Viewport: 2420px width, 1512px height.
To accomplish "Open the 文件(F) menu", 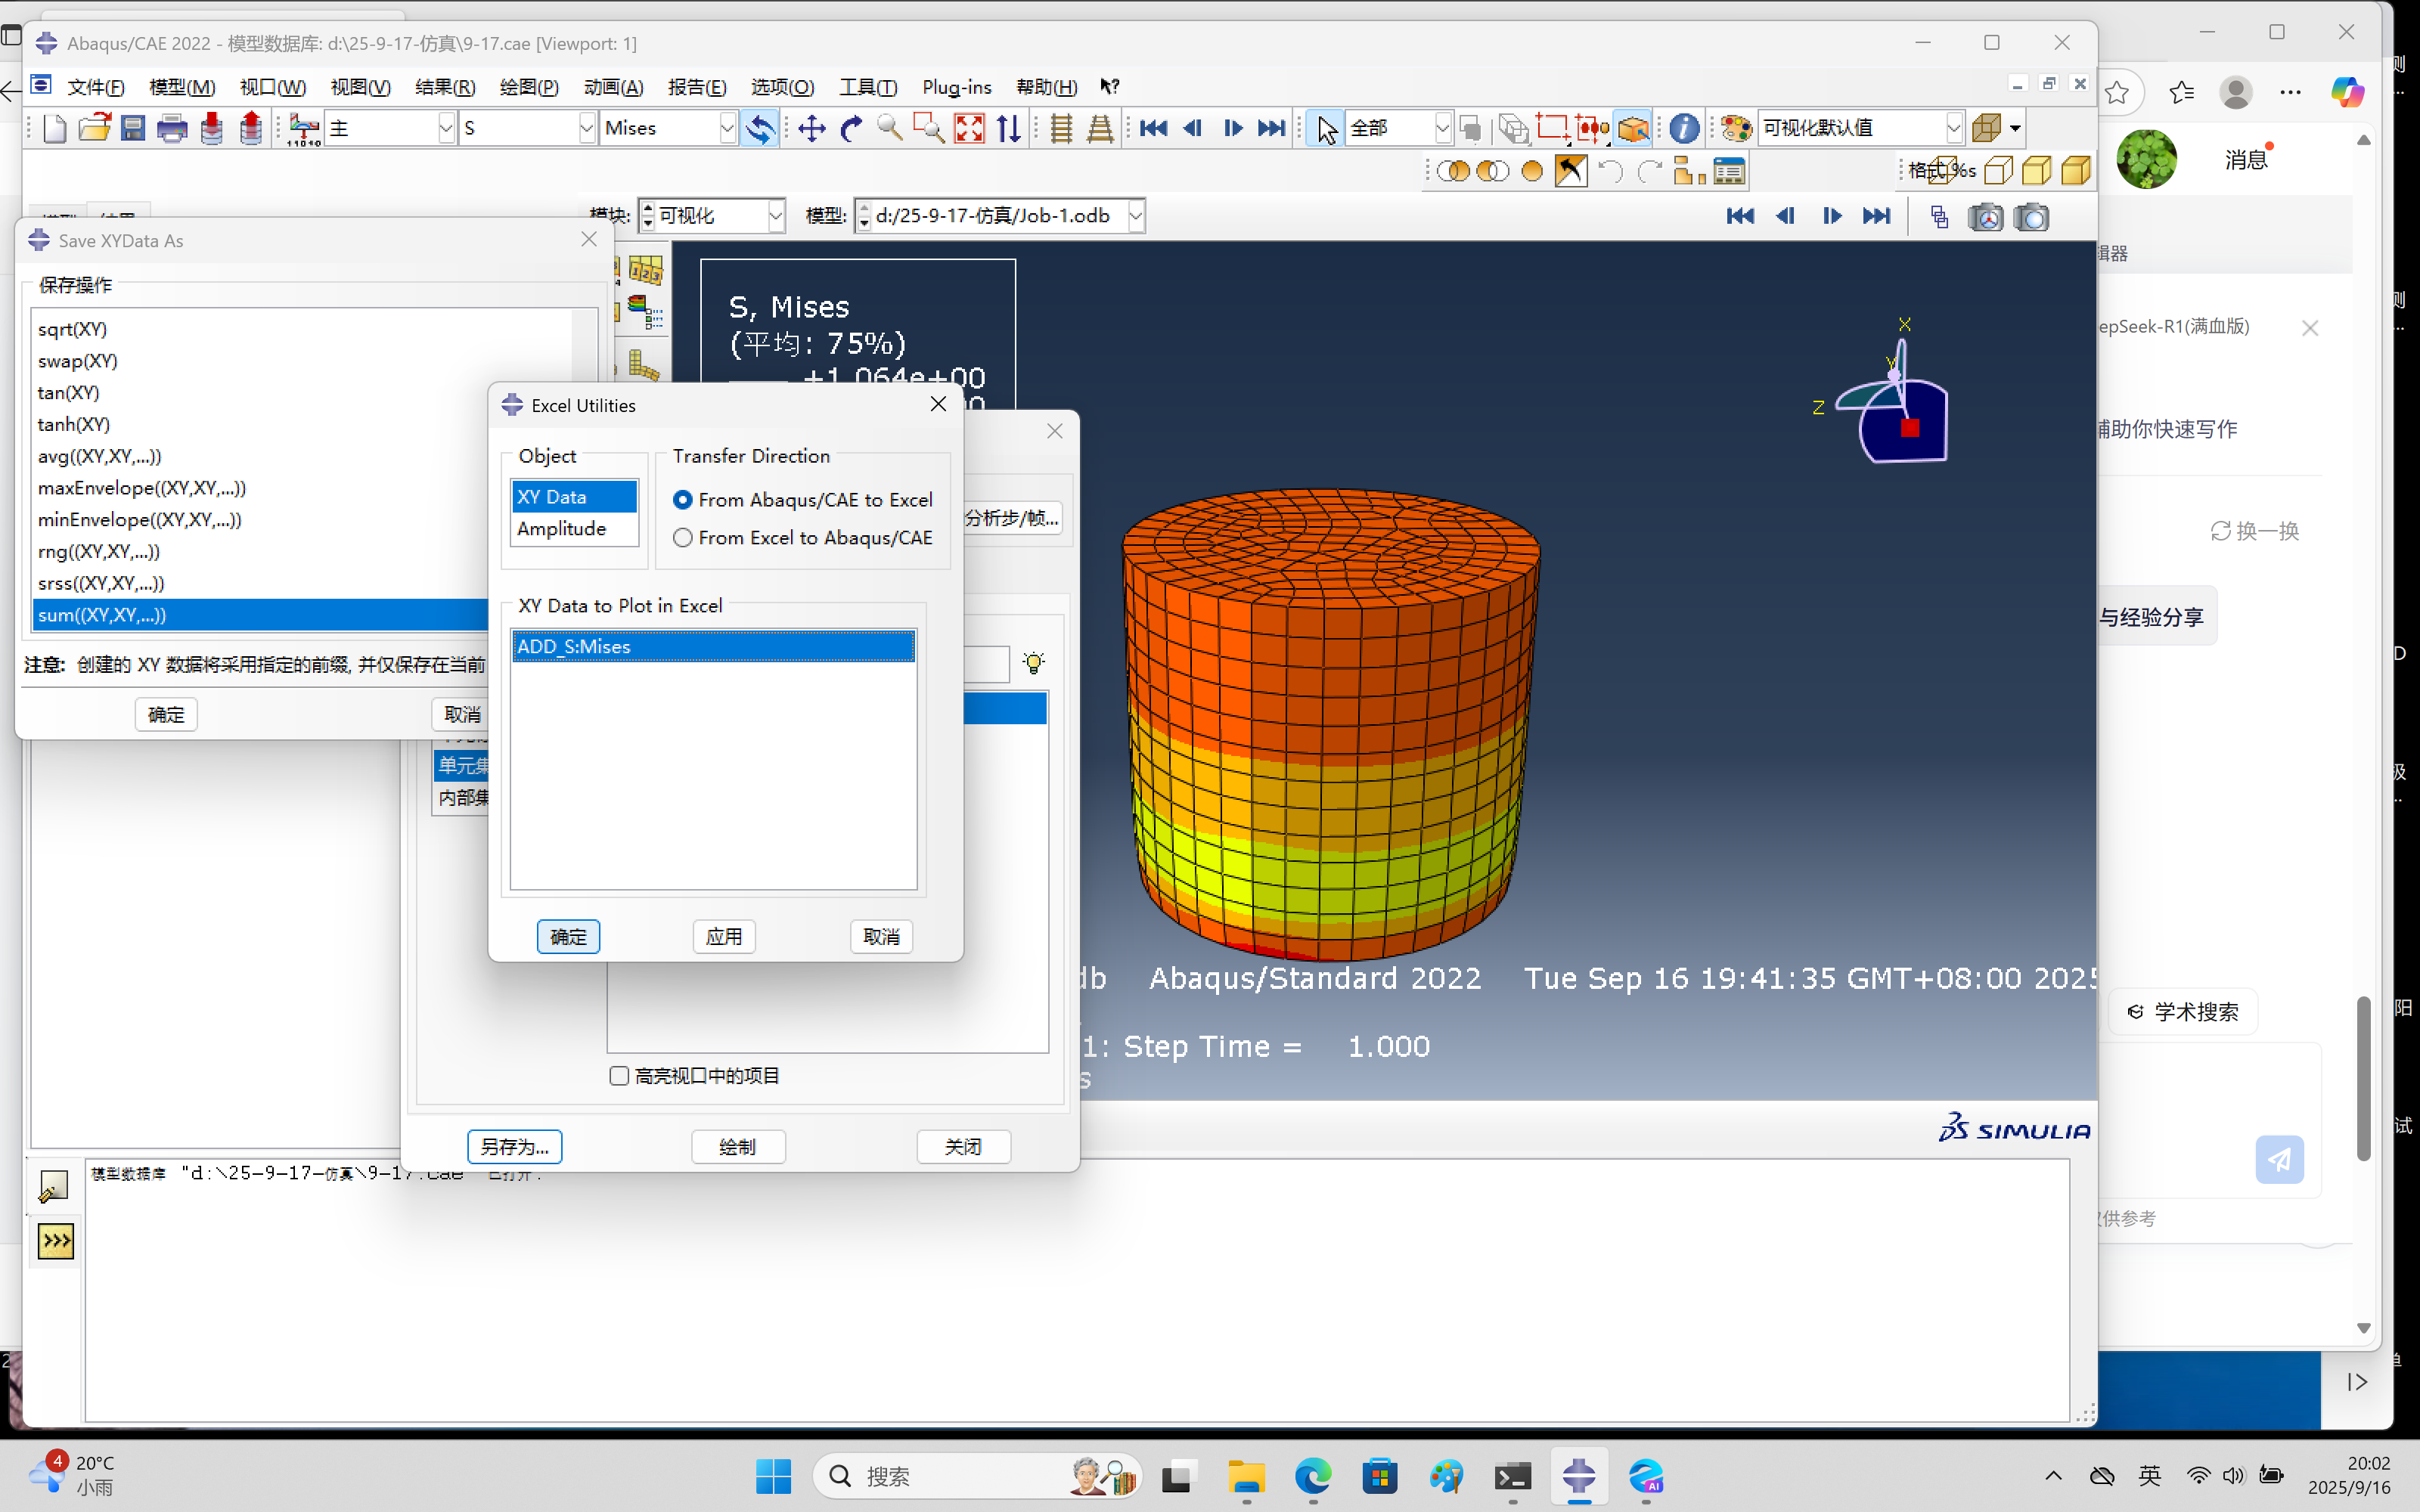I will (x=96, y=87).
